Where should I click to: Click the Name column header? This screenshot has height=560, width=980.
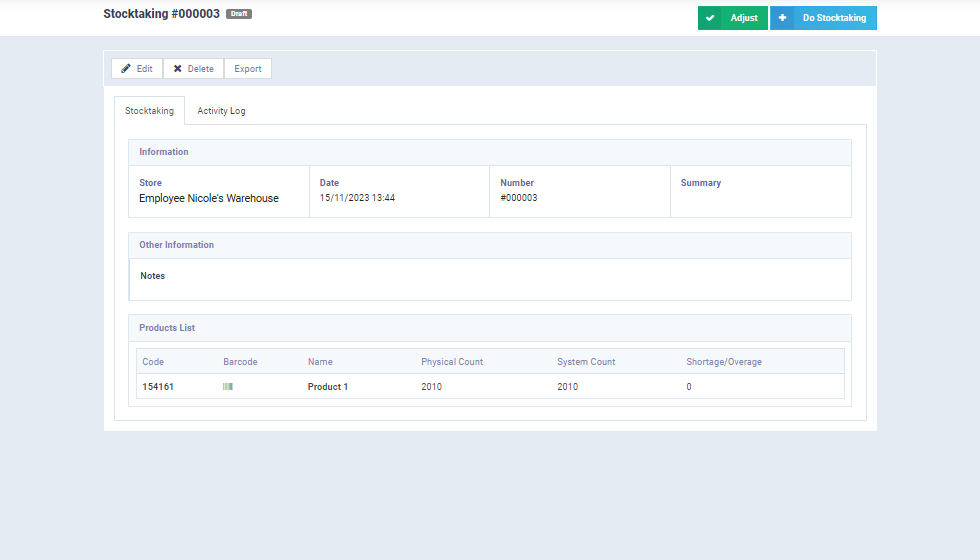point(320,362)
